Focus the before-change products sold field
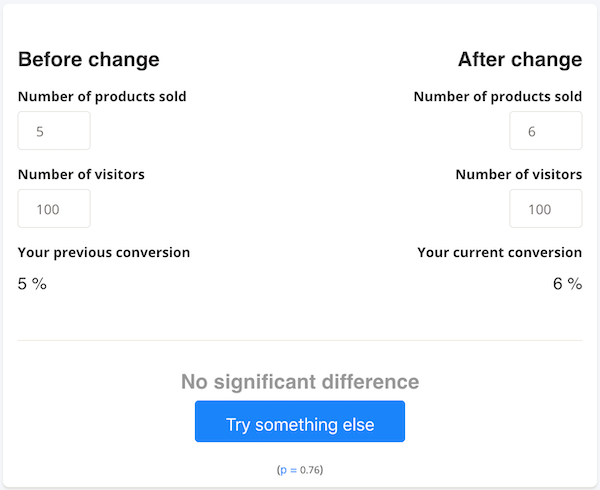Viewport: 600px width, 490px height. click(54, 131)
